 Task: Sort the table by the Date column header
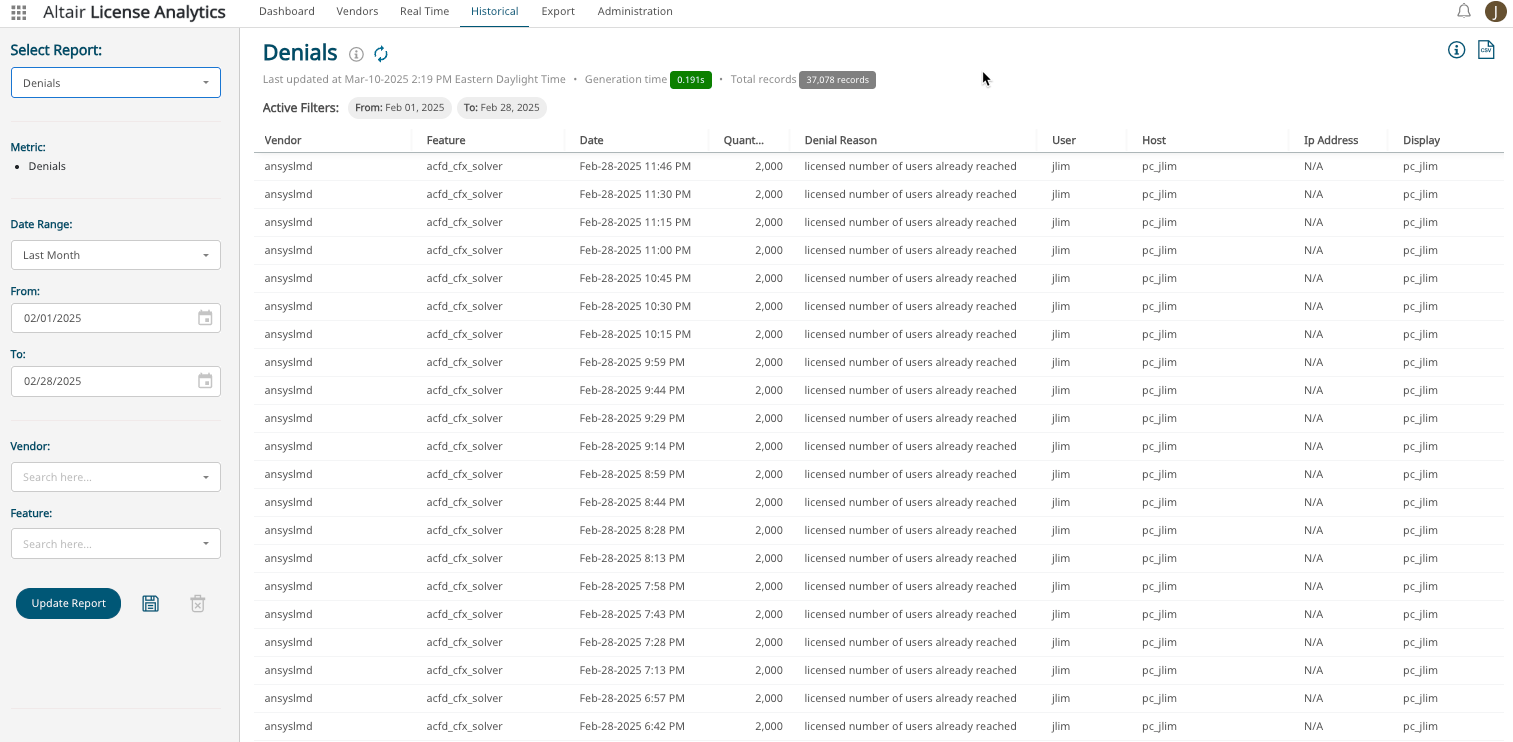[592, 140]
